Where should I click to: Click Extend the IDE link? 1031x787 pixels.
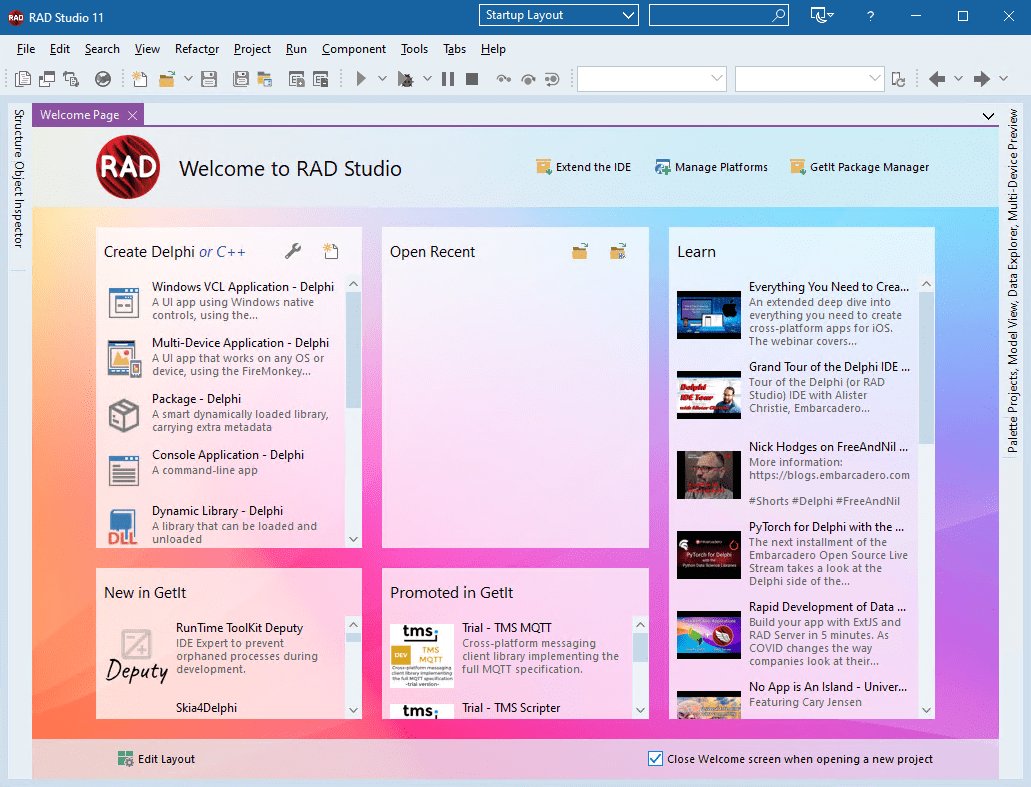coord(584,167)
